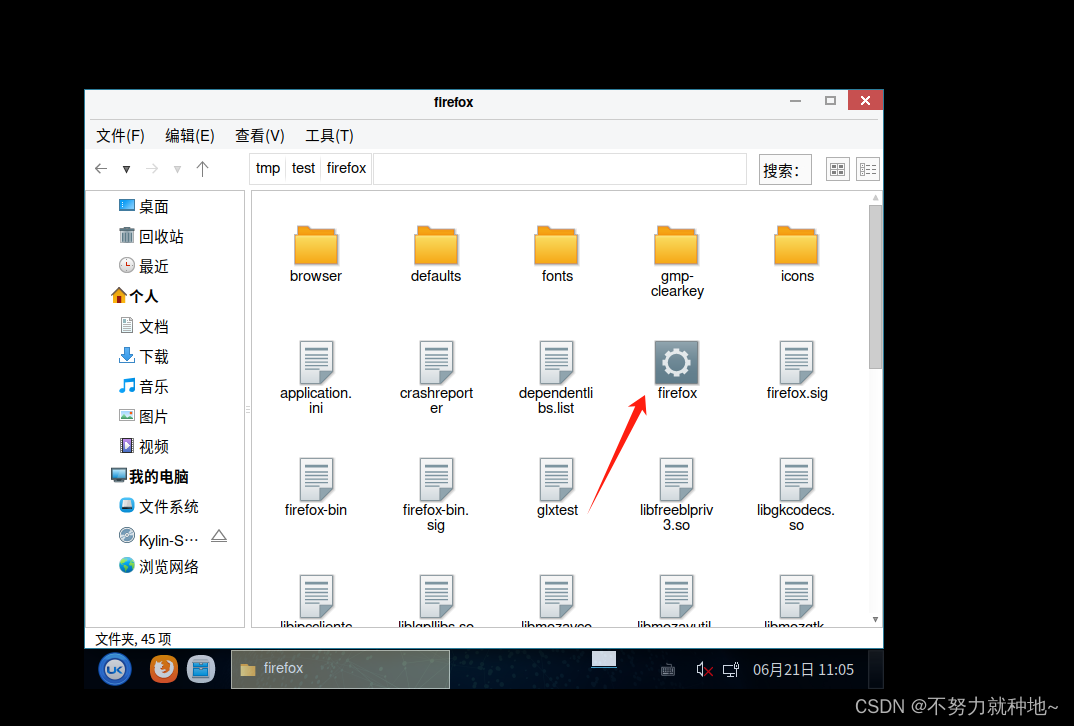Click firefox path breadcrumb
Screen dimensions: 1074x726
(x=347, y=168)
